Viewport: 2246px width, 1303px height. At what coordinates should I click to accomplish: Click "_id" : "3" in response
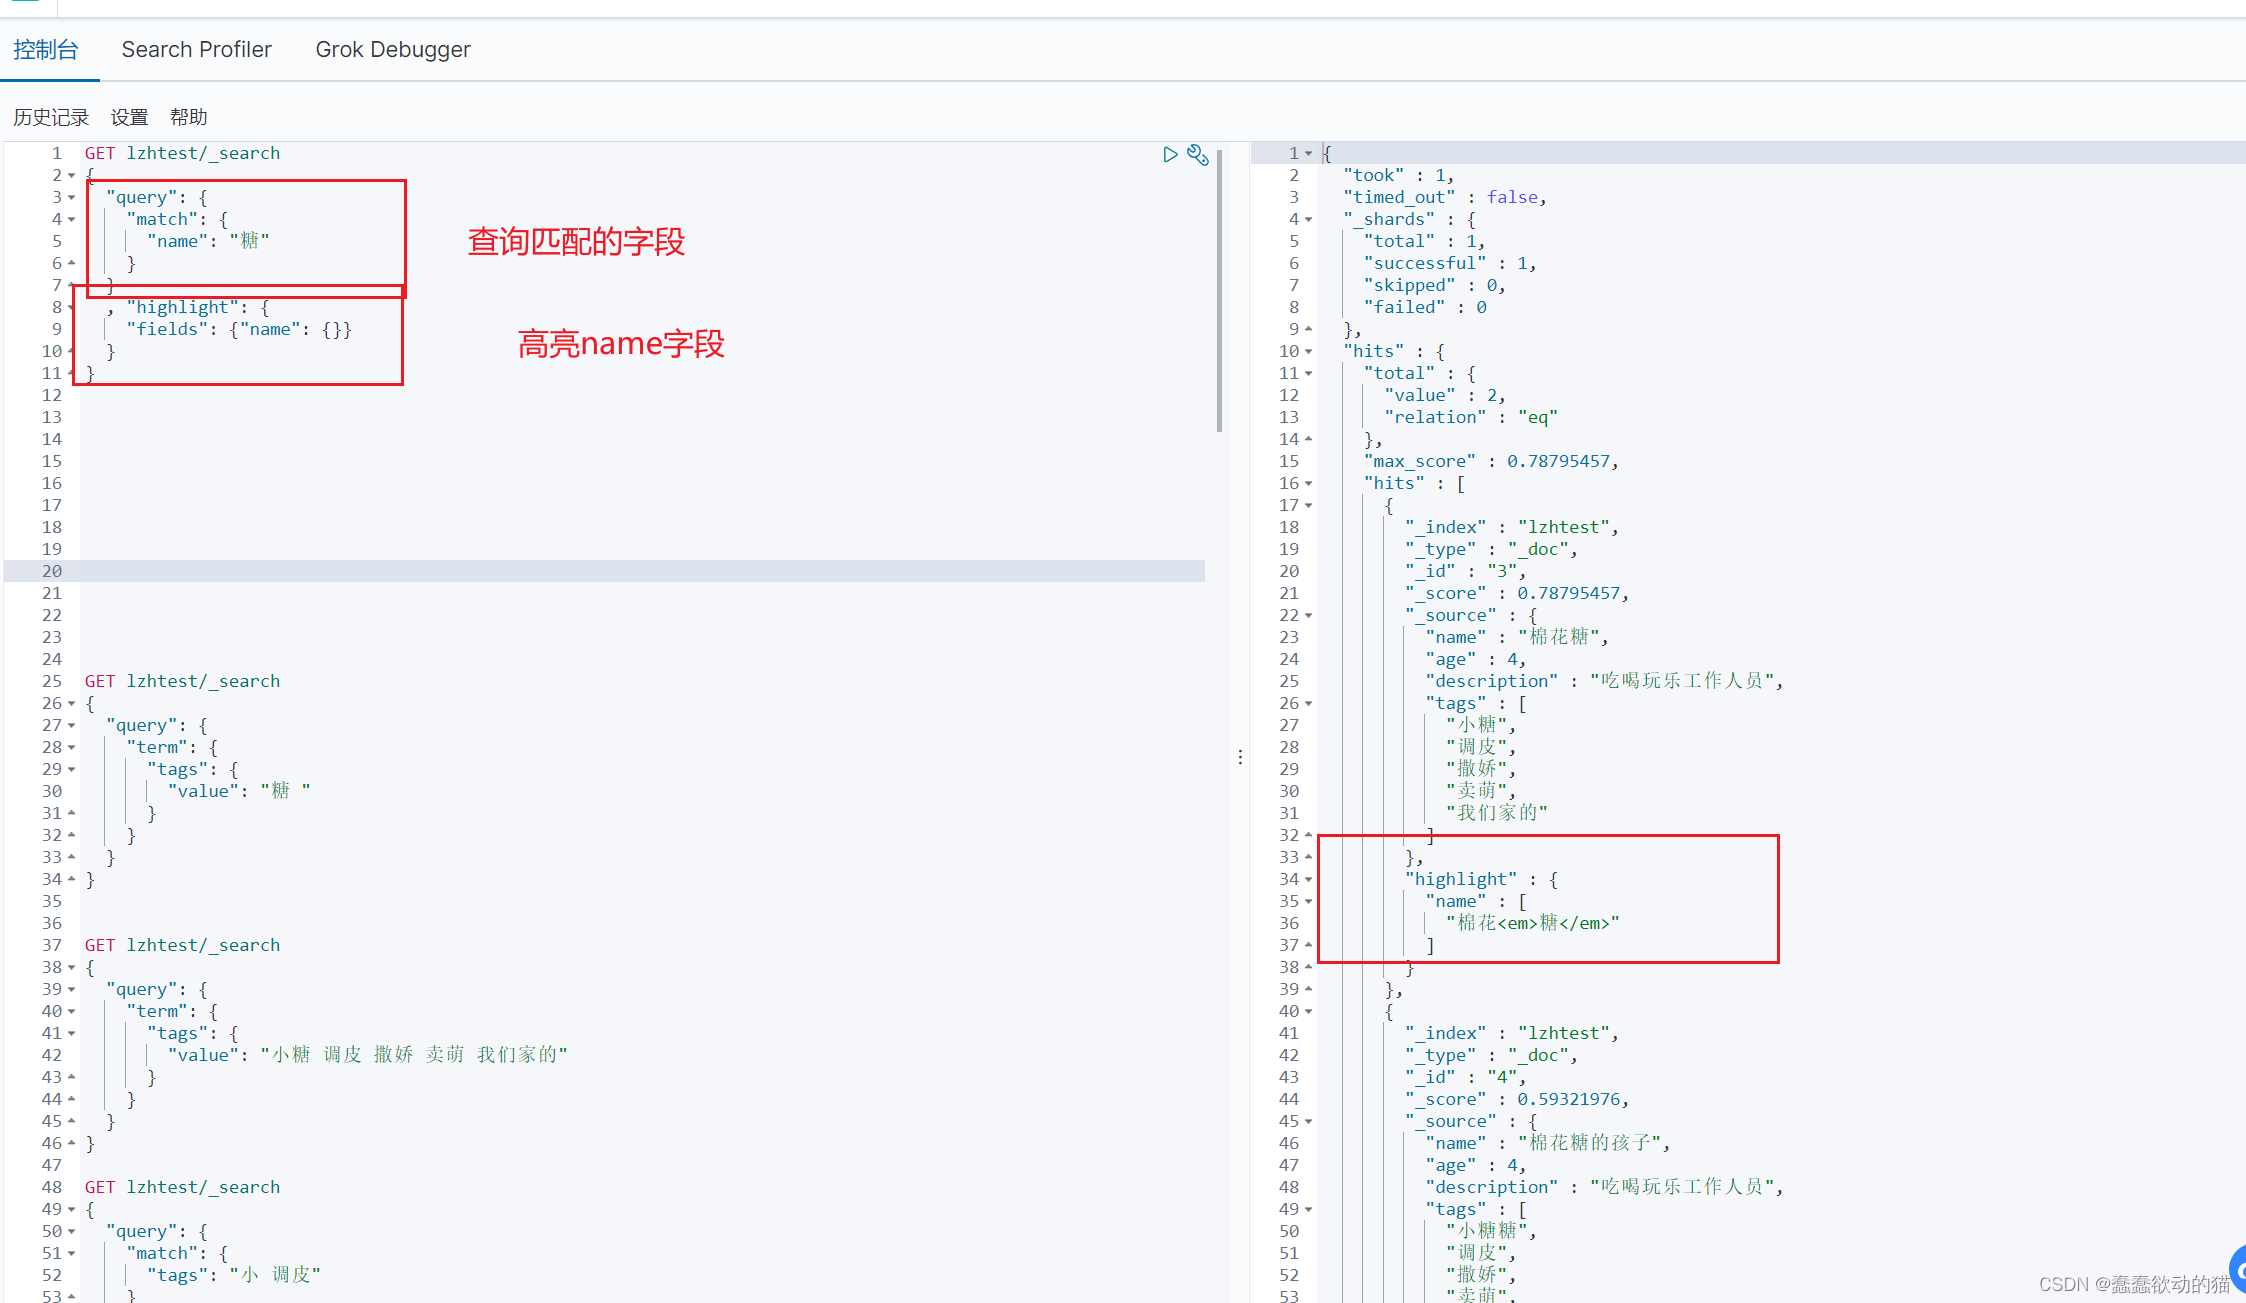1465,571
